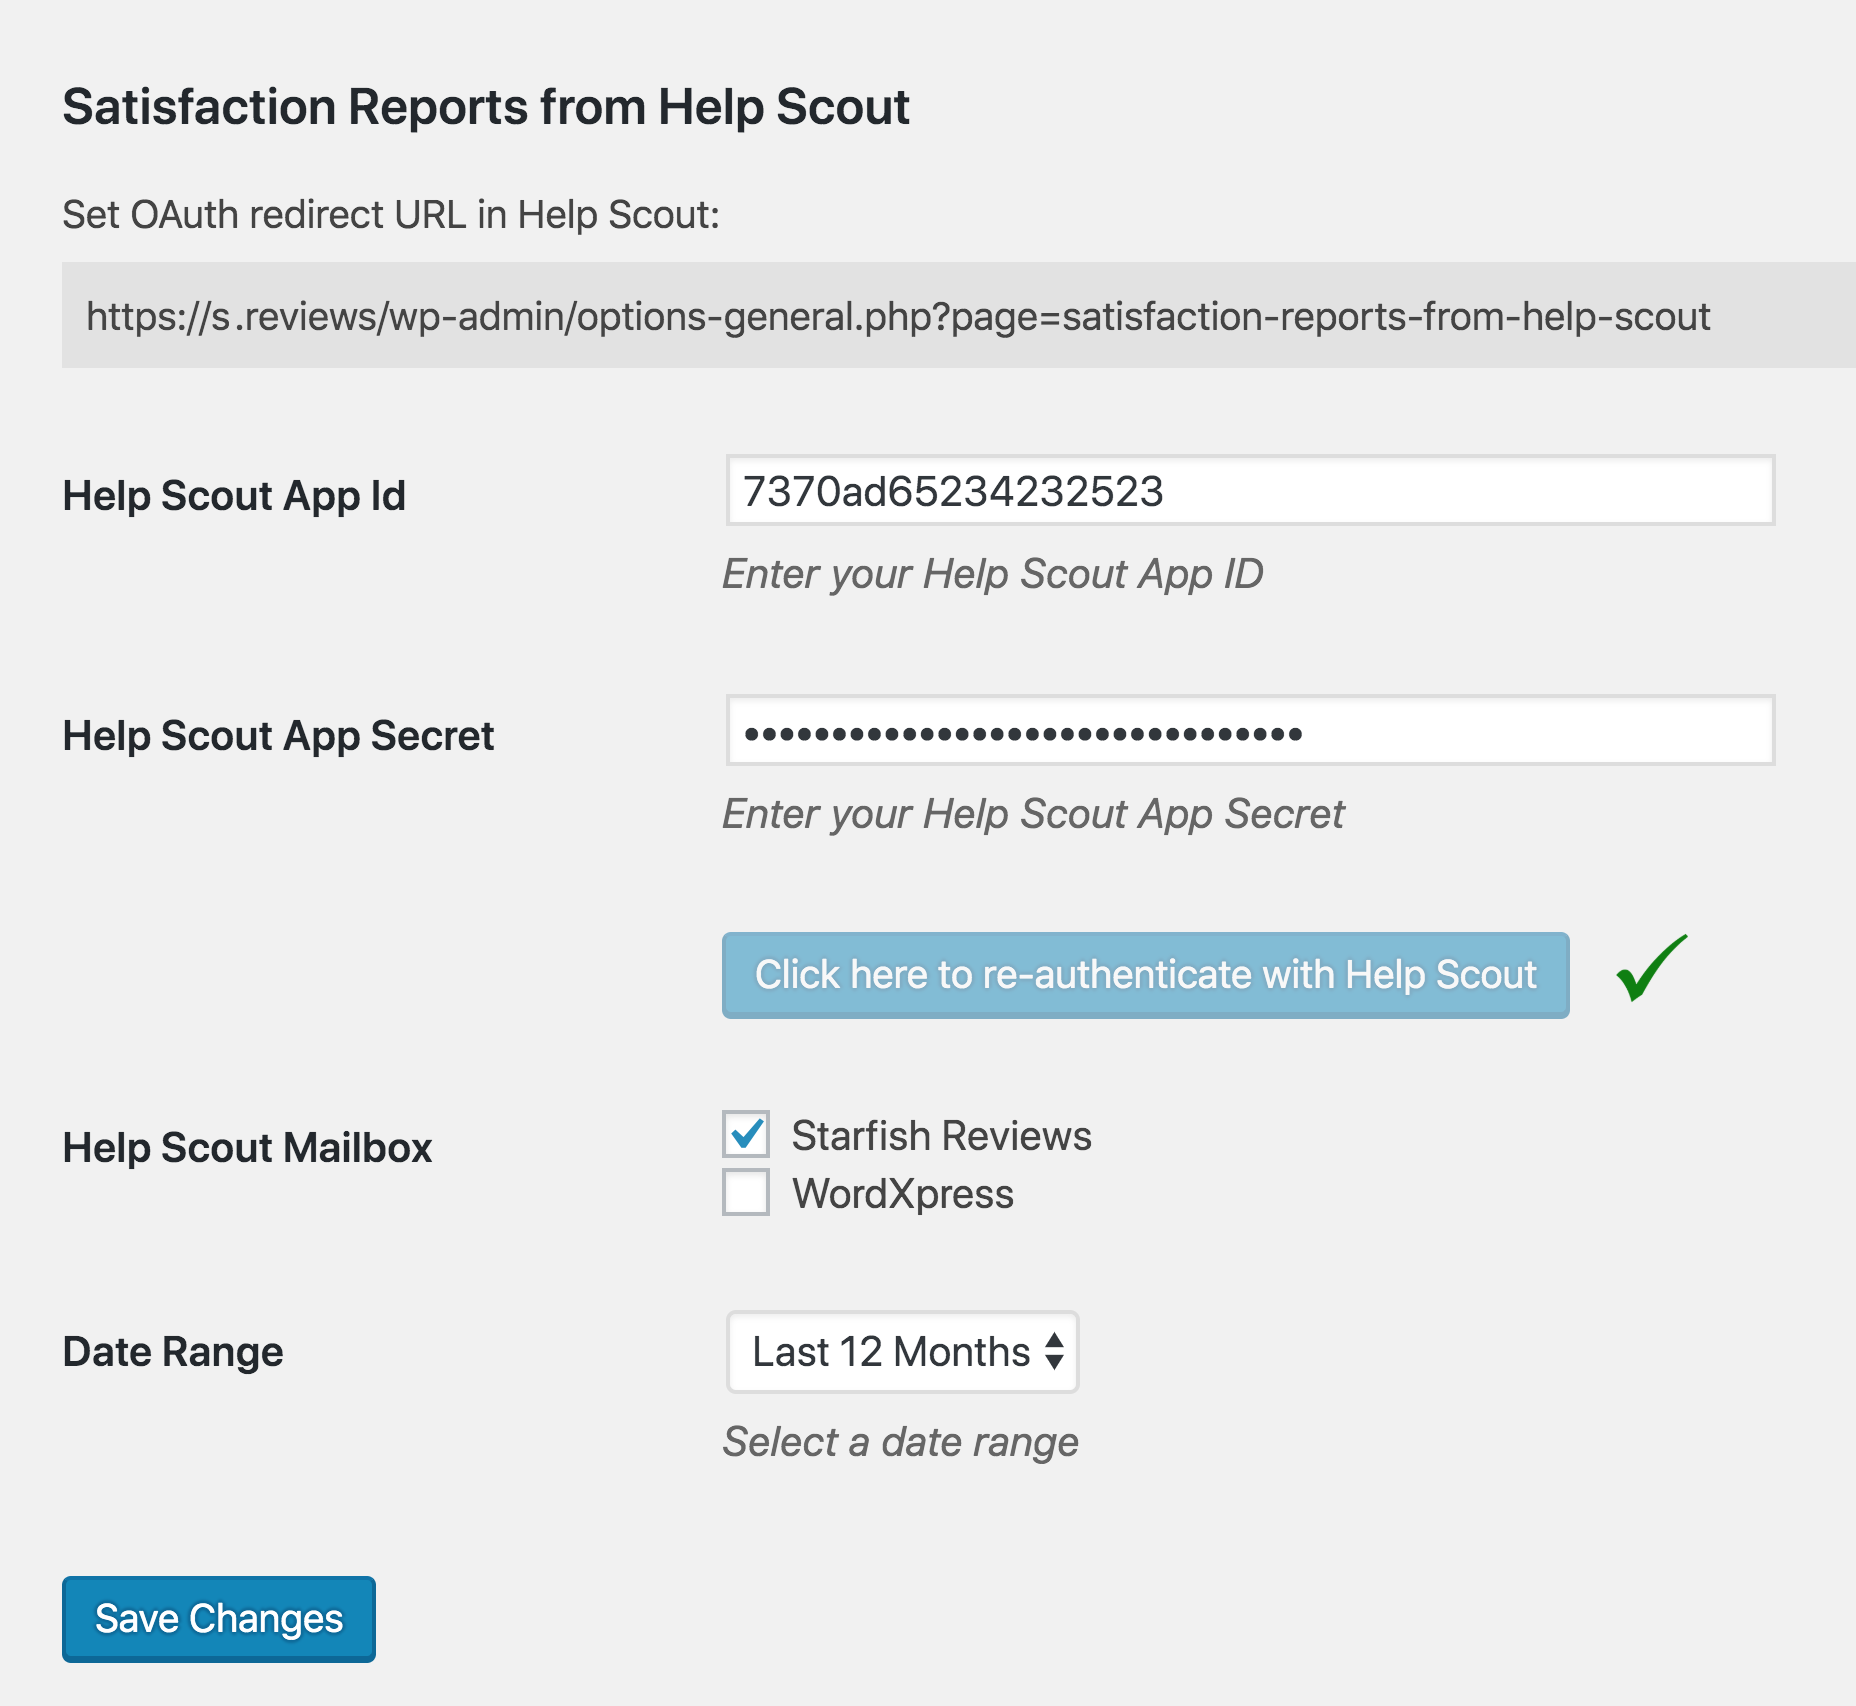Open the Last 12 Months dropdown

click(902, 1352)
